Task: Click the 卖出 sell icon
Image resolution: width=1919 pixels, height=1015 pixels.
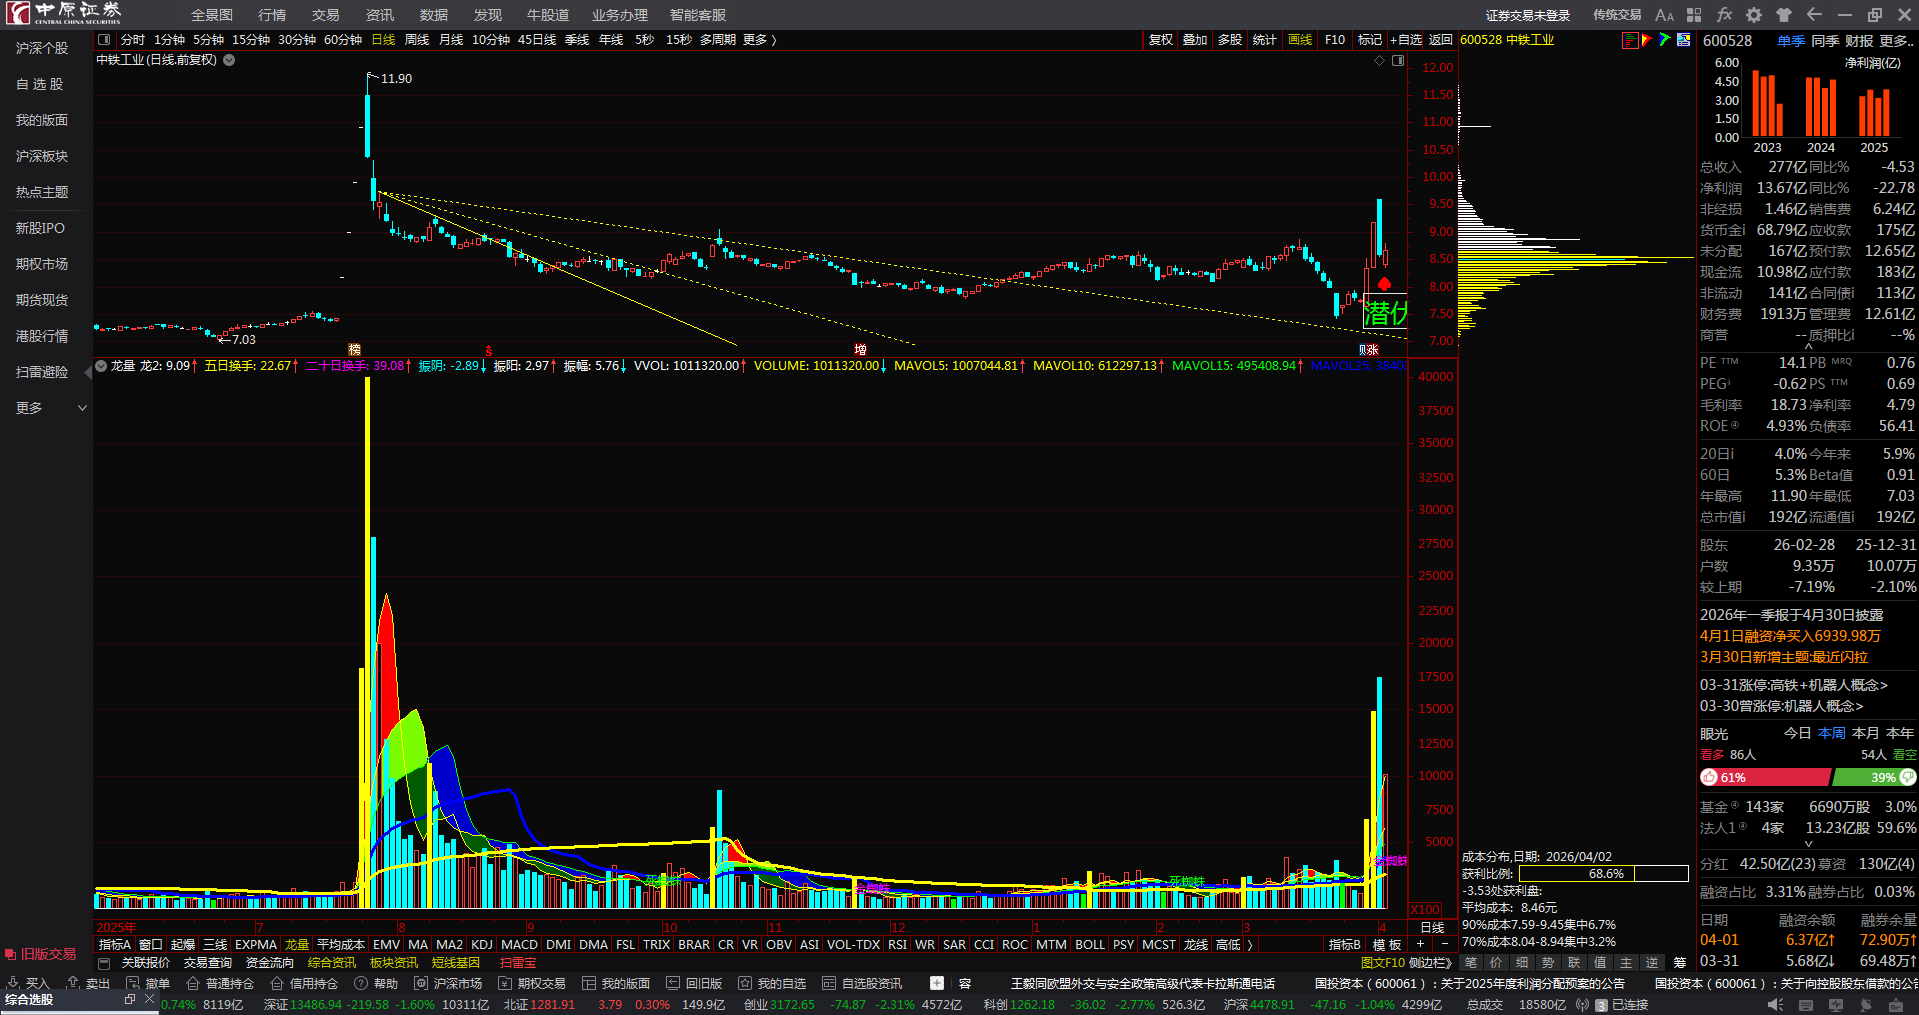Action: [x=73, y=983]
